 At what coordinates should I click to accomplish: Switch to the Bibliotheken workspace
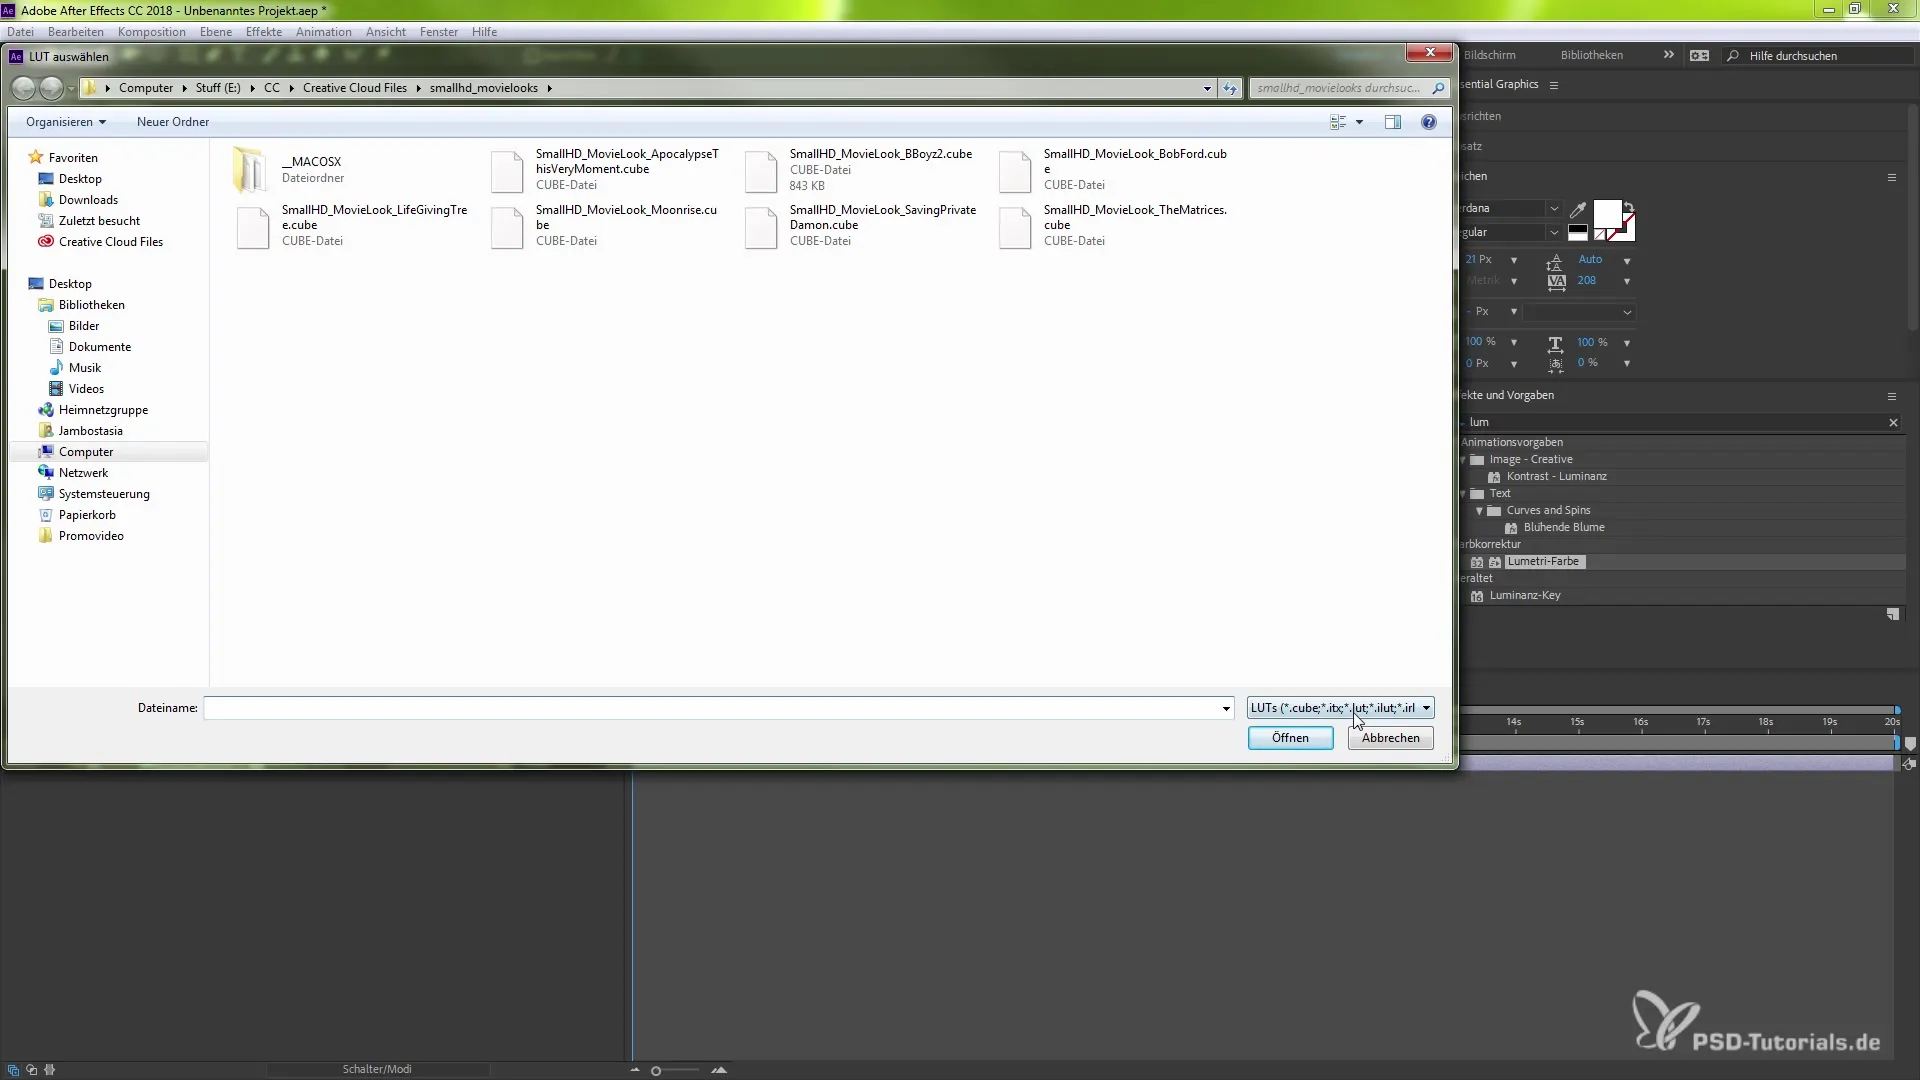pyautogui.click(x=1592, y=56)
